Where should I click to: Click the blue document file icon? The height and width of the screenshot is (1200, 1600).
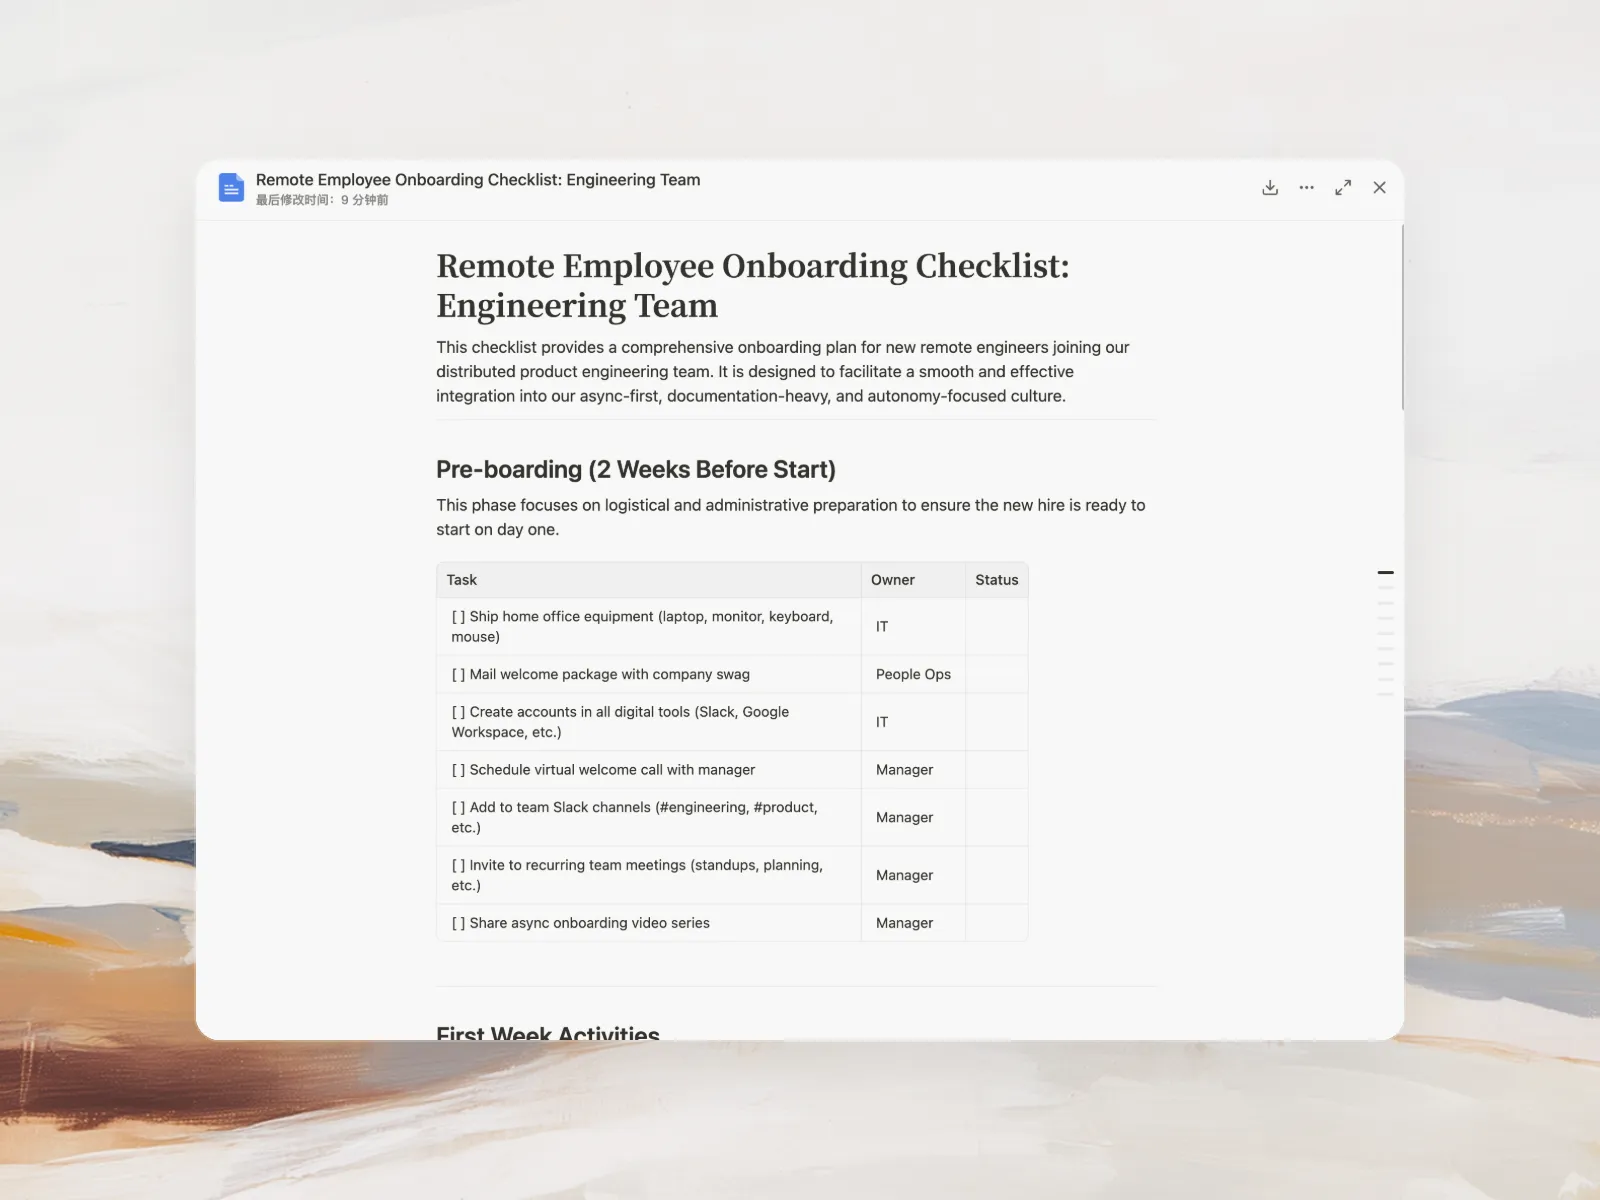pos(231,188)
